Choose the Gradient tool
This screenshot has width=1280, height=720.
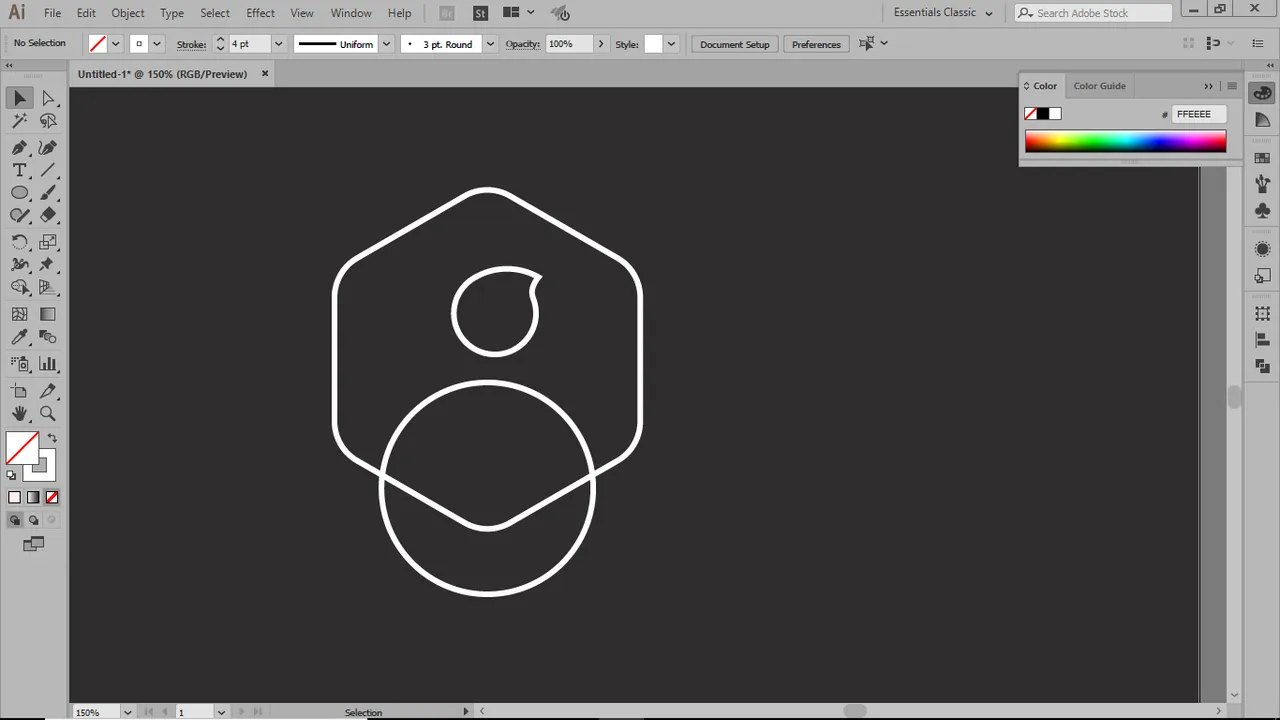pos(48,314)
